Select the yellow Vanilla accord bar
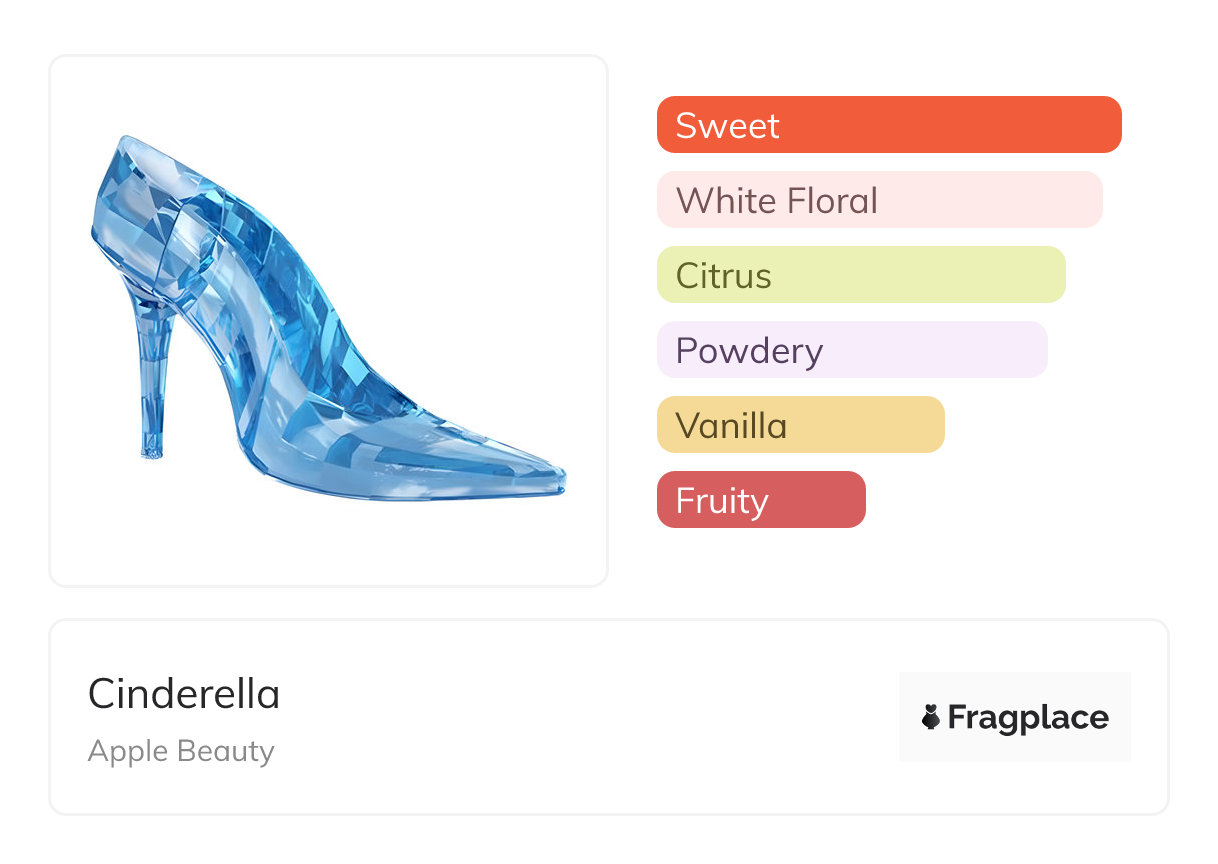Image resolution: width=1218 pixels, height=864 pixels. coord(800,425)
